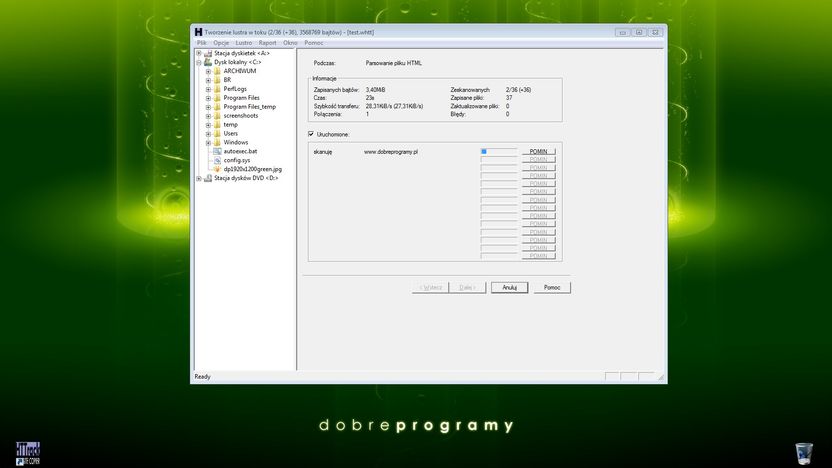This screenshot has width=832, height=468.
Task: Click the Anuluj button
Action: click(509, 288)
